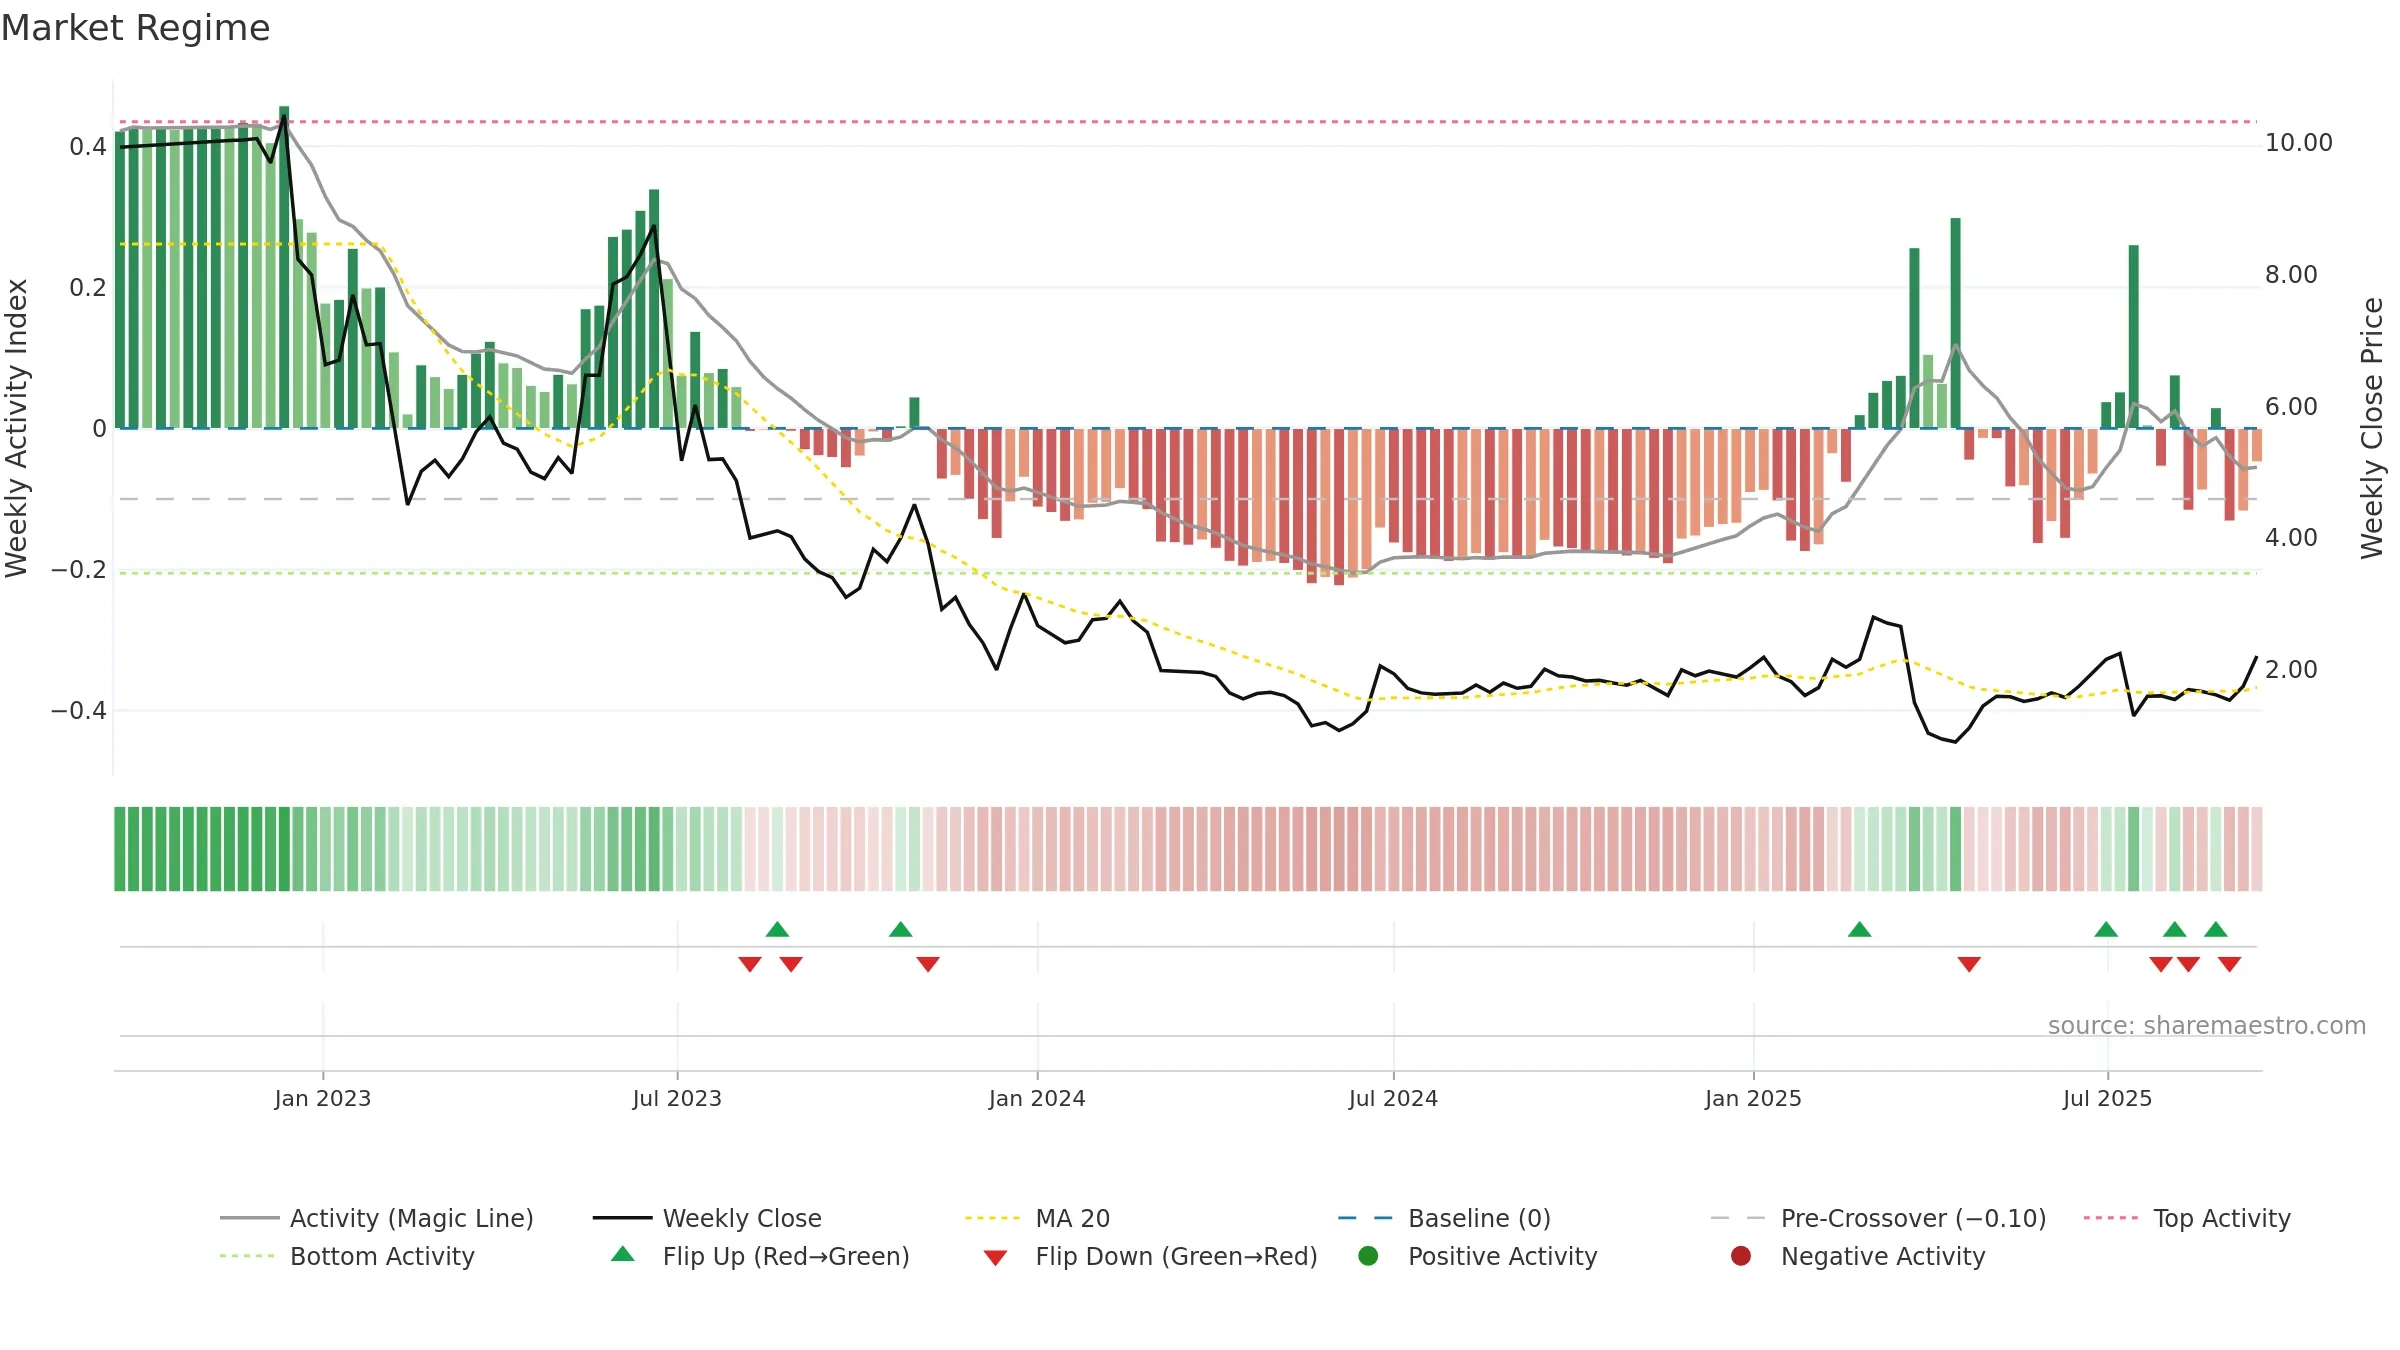The width and height of the screenshot is (2400, 1350).
Task: Toggle the Flip Up (Red→Green) legend entry
Action: tap(760, 1256)
